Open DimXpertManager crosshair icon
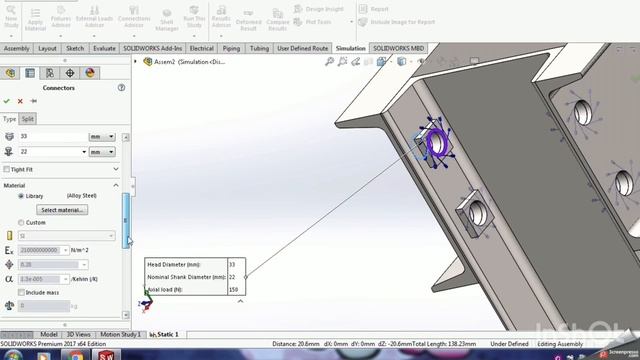This screenshot has width=640, height=360. pos(70,73)
